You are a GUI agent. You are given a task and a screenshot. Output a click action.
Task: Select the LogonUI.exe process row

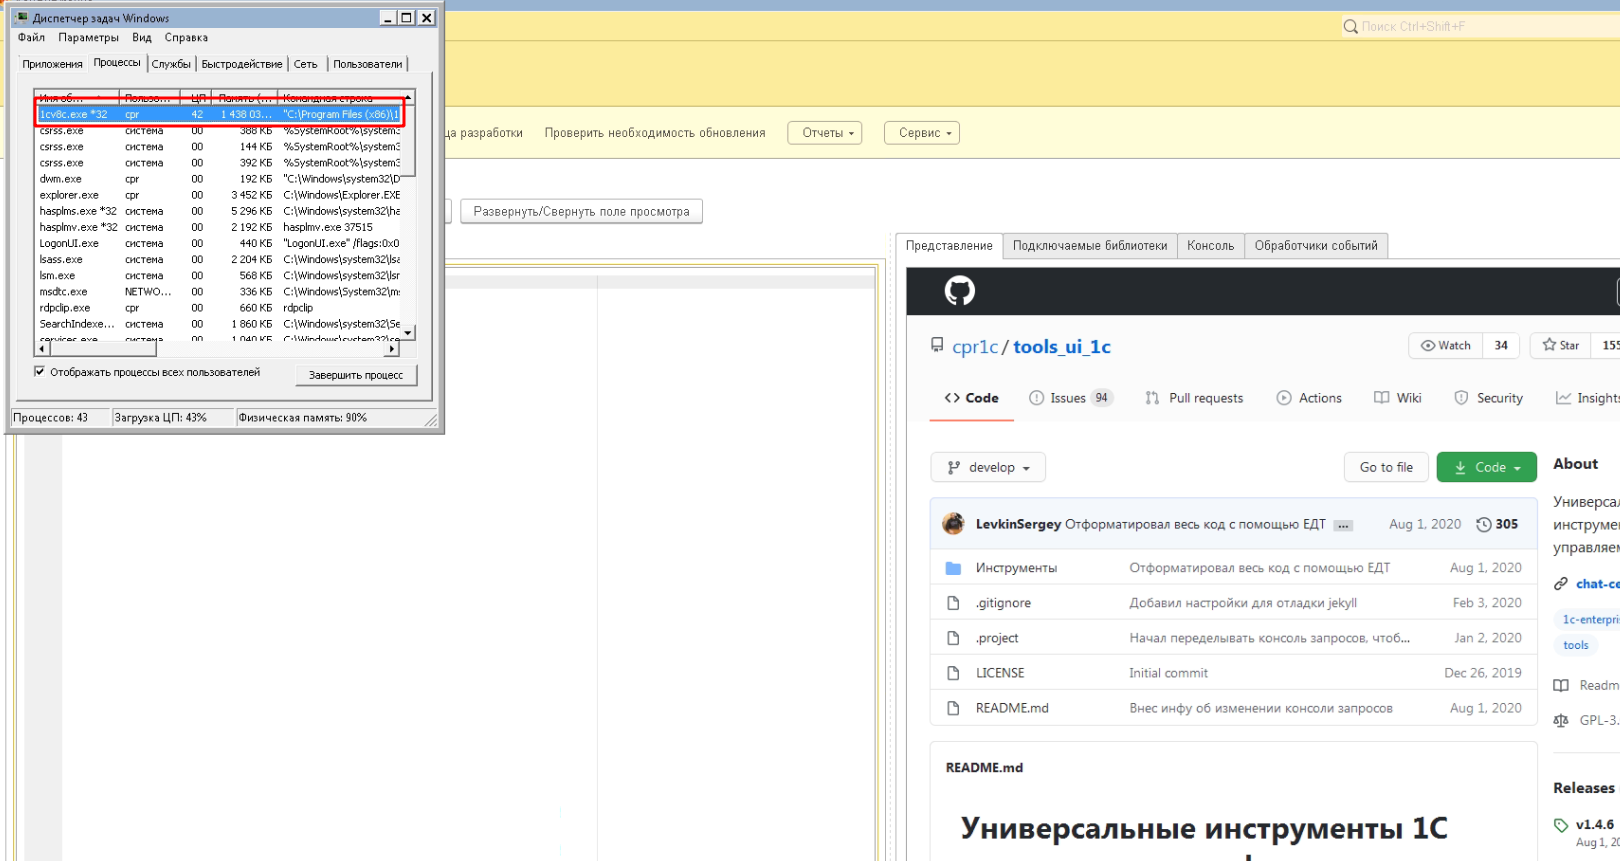coord(219,243)
